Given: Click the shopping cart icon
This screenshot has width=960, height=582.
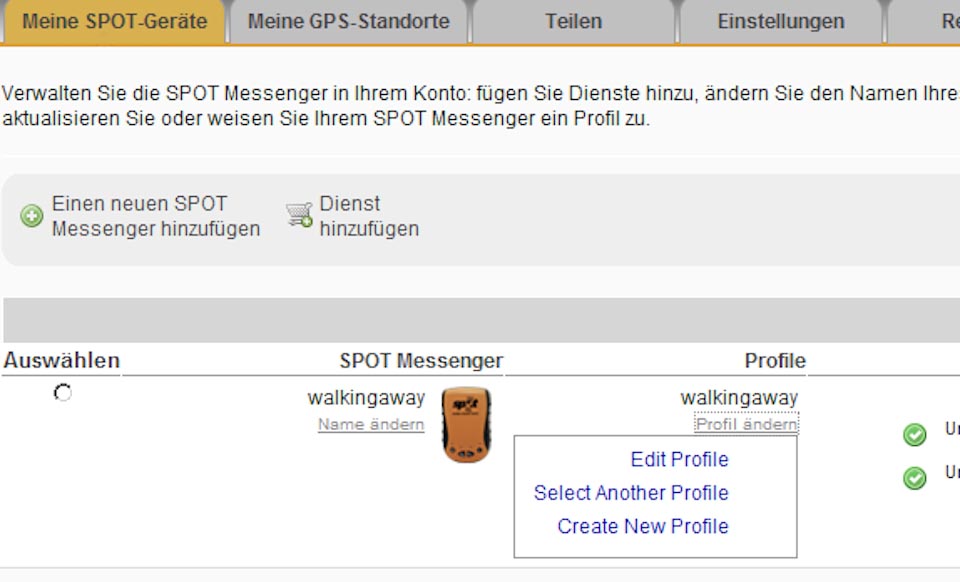Looking at the screenshot, I should click(x=299, y=215).
